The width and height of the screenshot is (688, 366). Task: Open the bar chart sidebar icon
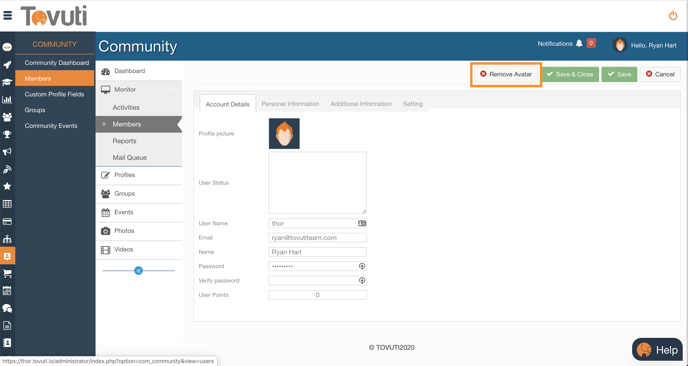point(7,100)
